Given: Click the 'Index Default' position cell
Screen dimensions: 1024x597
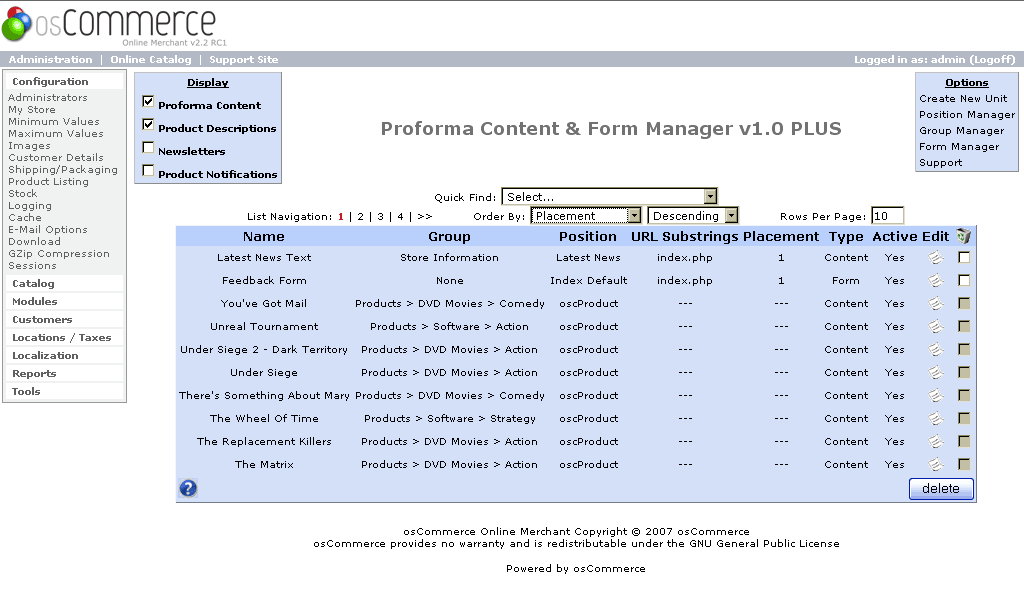Looking at the screenshot, I should pyautogui.click(x=588, y=281).
